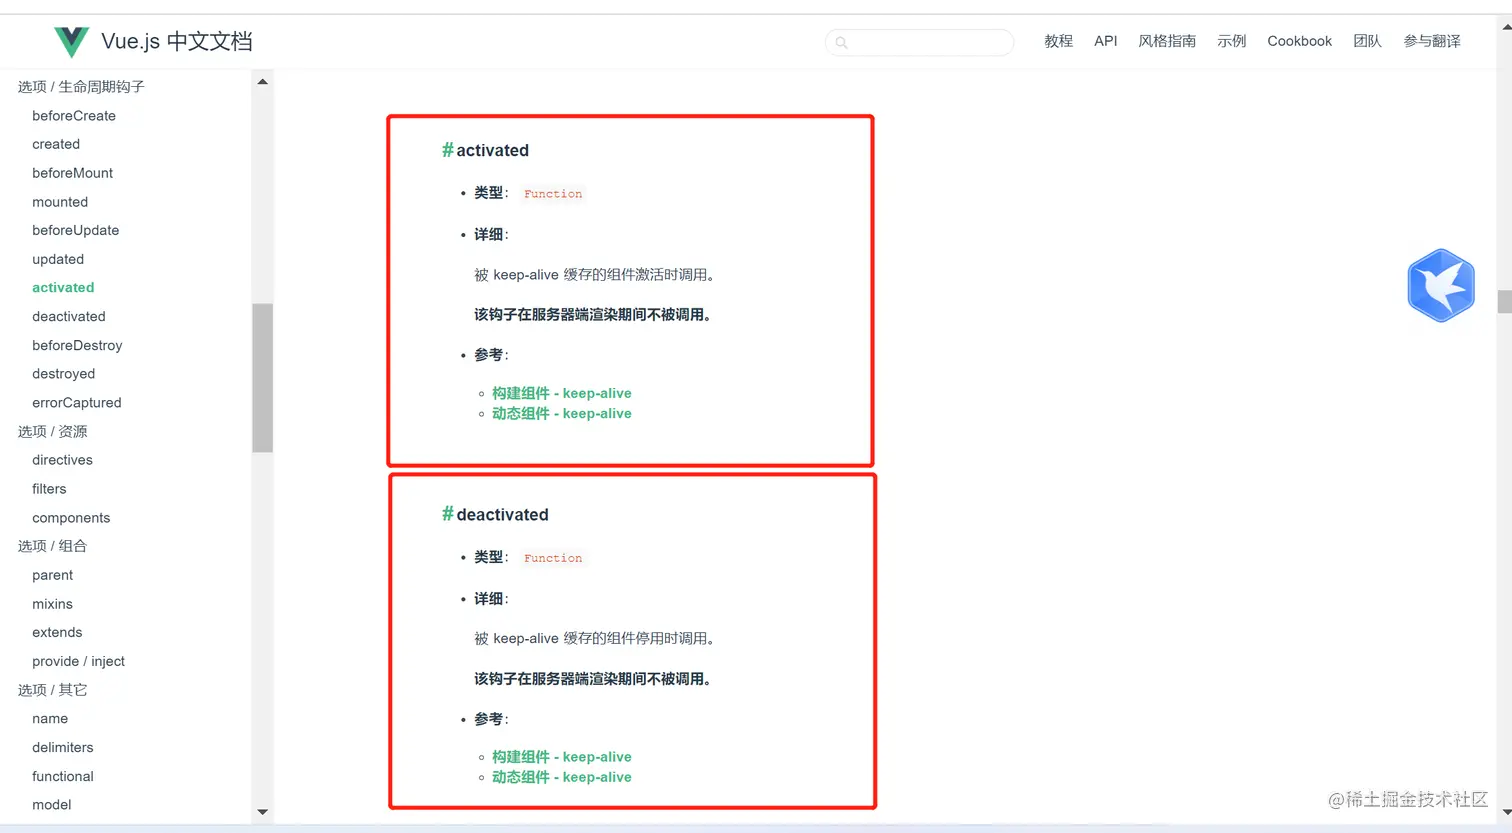1512x833 pixels.
Task: Select 选项 / 组合 sidebar section
Action: pyautogui.click(x=52, y=546)
